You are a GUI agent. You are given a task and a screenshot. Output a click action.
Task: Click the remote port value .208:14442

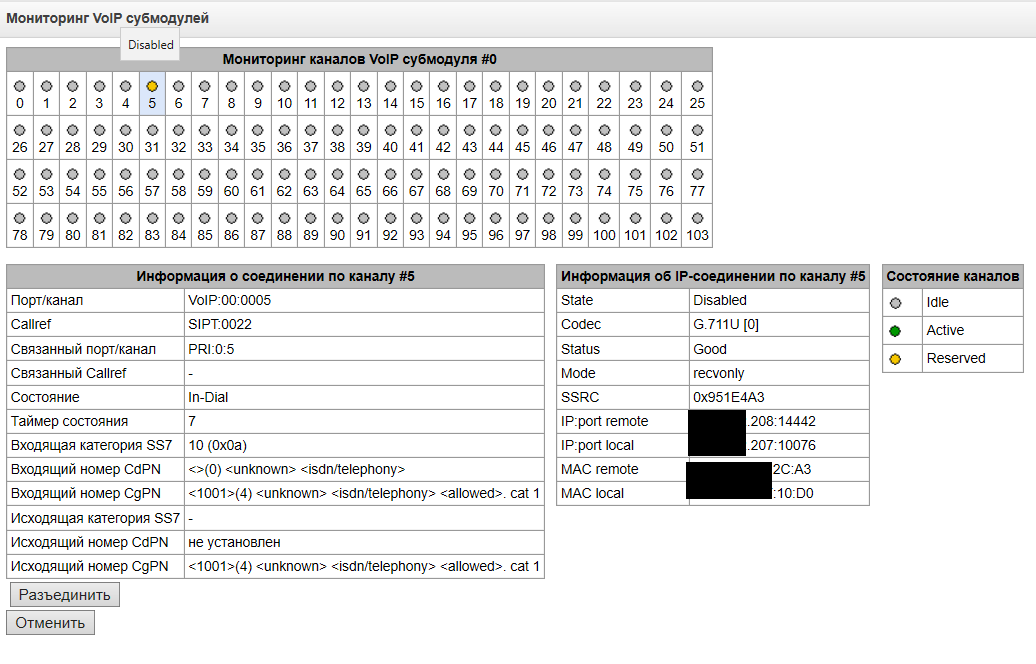click(x=782, y=422)
